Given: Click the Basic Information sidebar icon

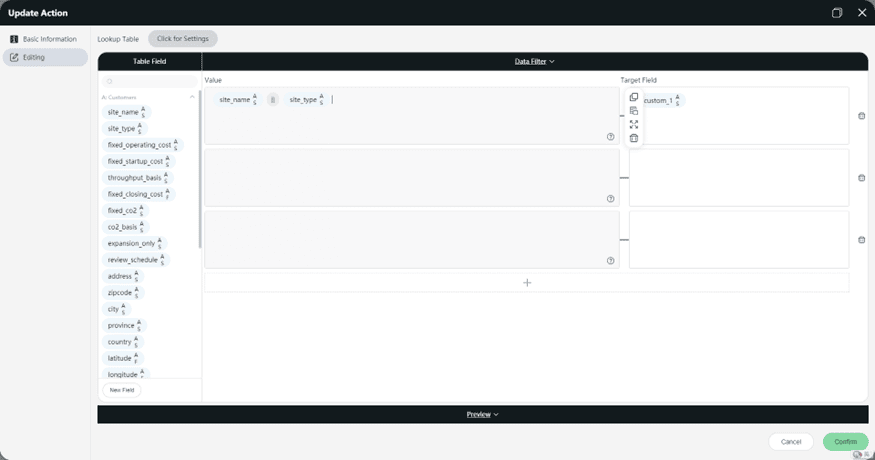Looking at the screenshot, I should pos(14,39).
